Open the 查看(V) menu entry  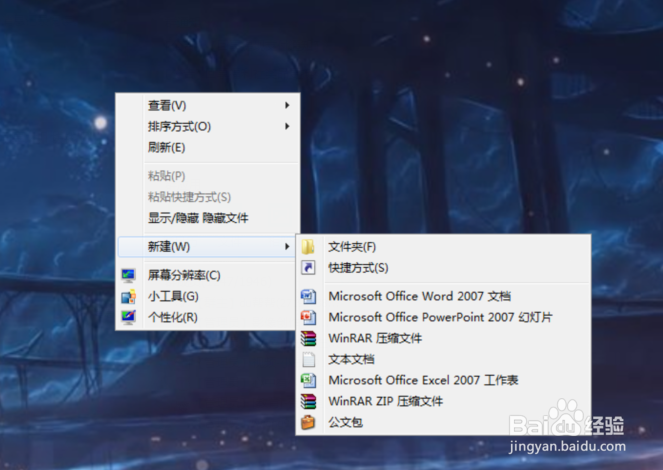208,105
